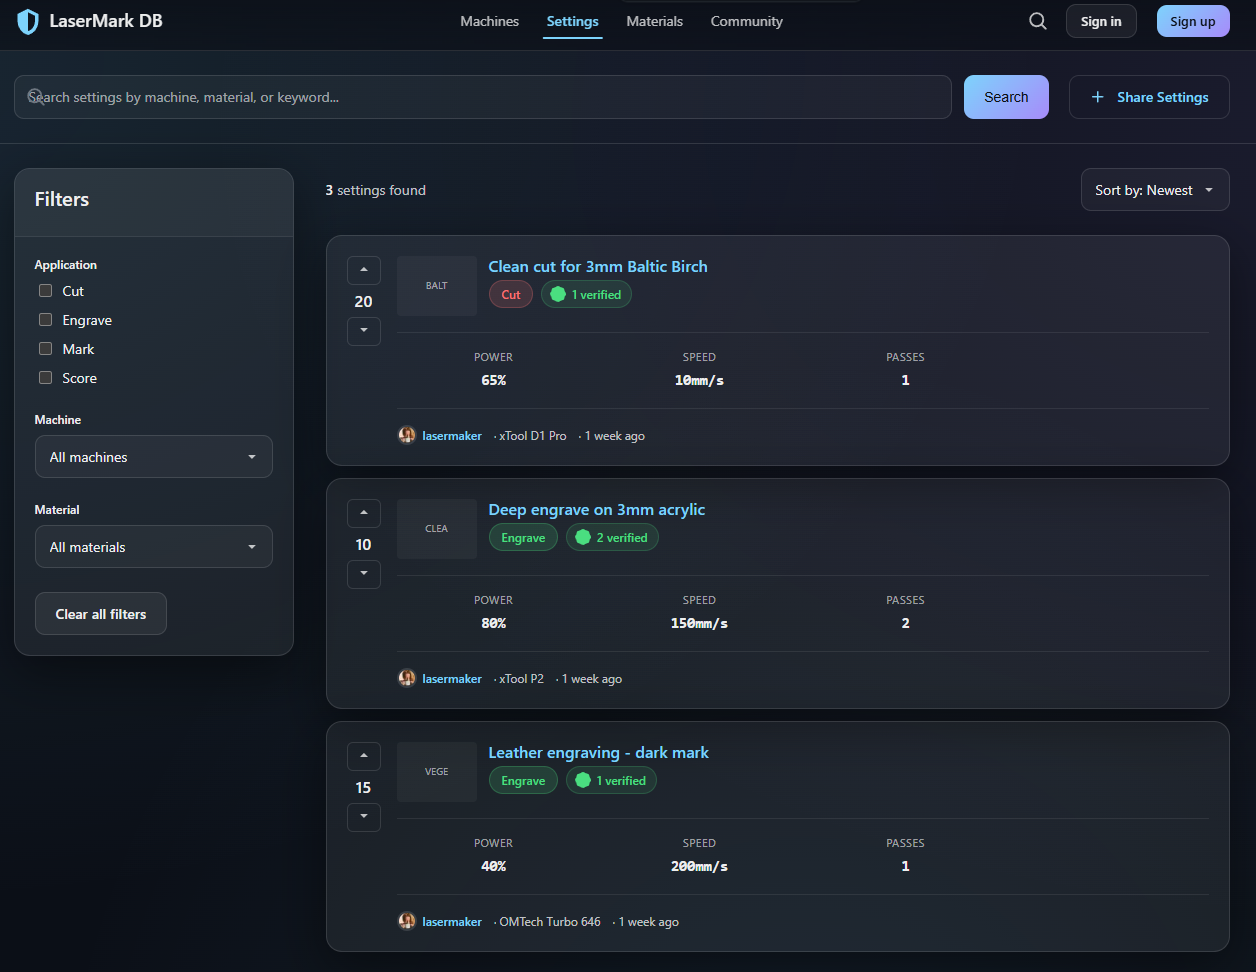Open the Sort by Newest dropdown
Viewport: 1256px width, 972px height.
pyautogui.click(x=1154, y=190)
